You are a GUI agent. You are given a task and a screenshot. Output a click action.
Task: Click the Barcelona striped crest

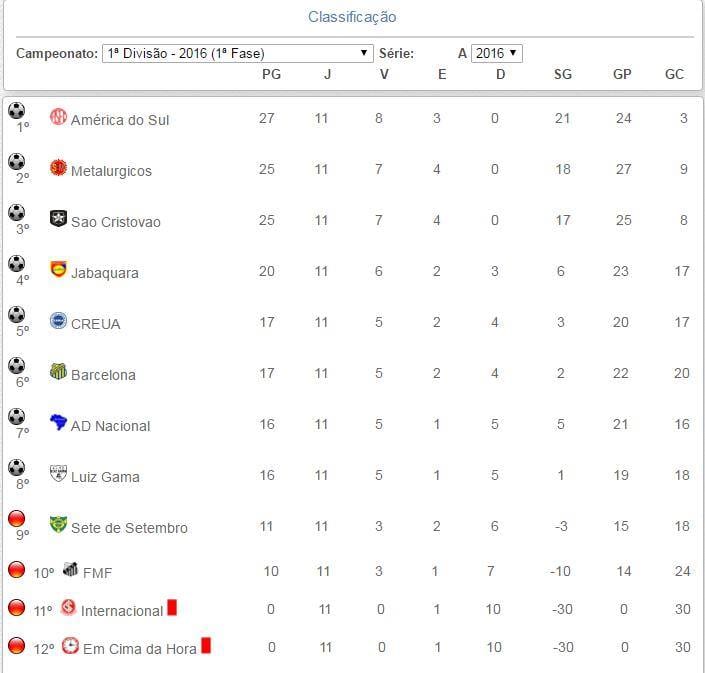click(58, 372)
